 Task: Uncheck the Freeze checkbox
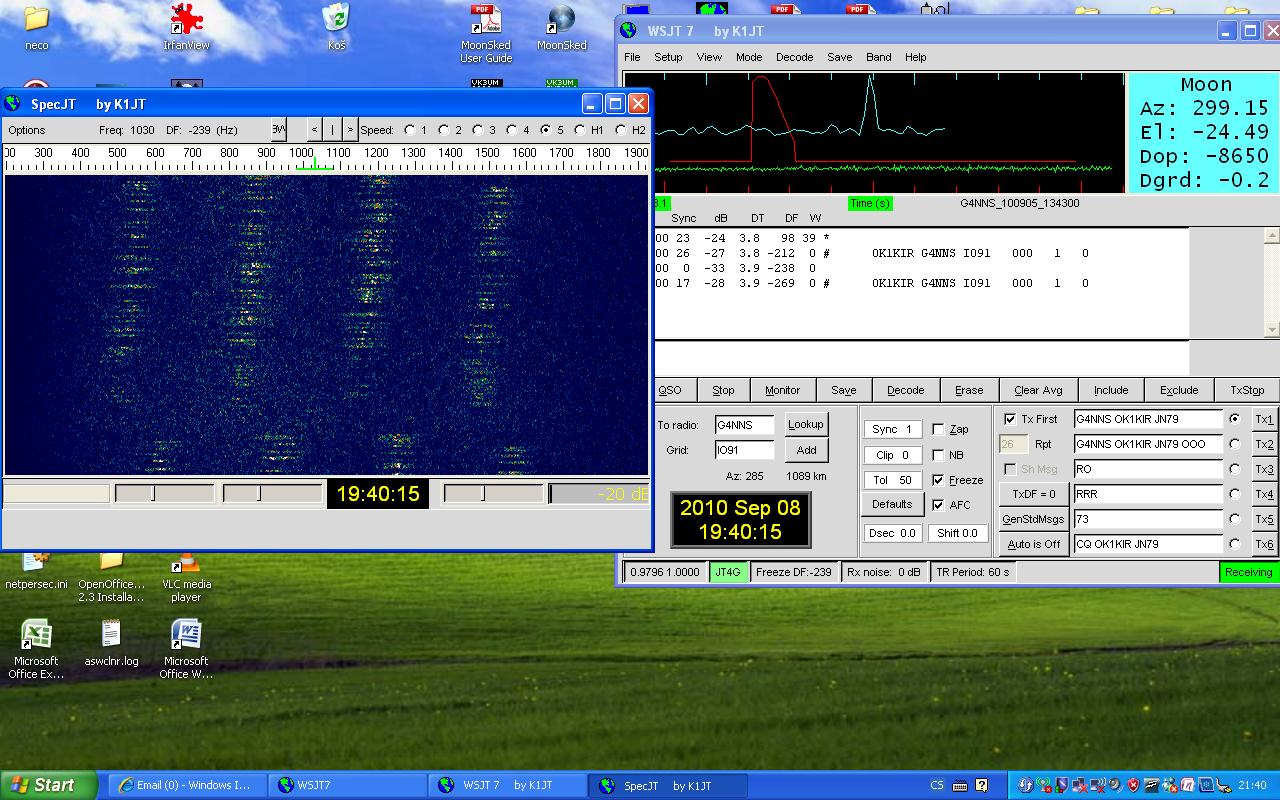938,480
